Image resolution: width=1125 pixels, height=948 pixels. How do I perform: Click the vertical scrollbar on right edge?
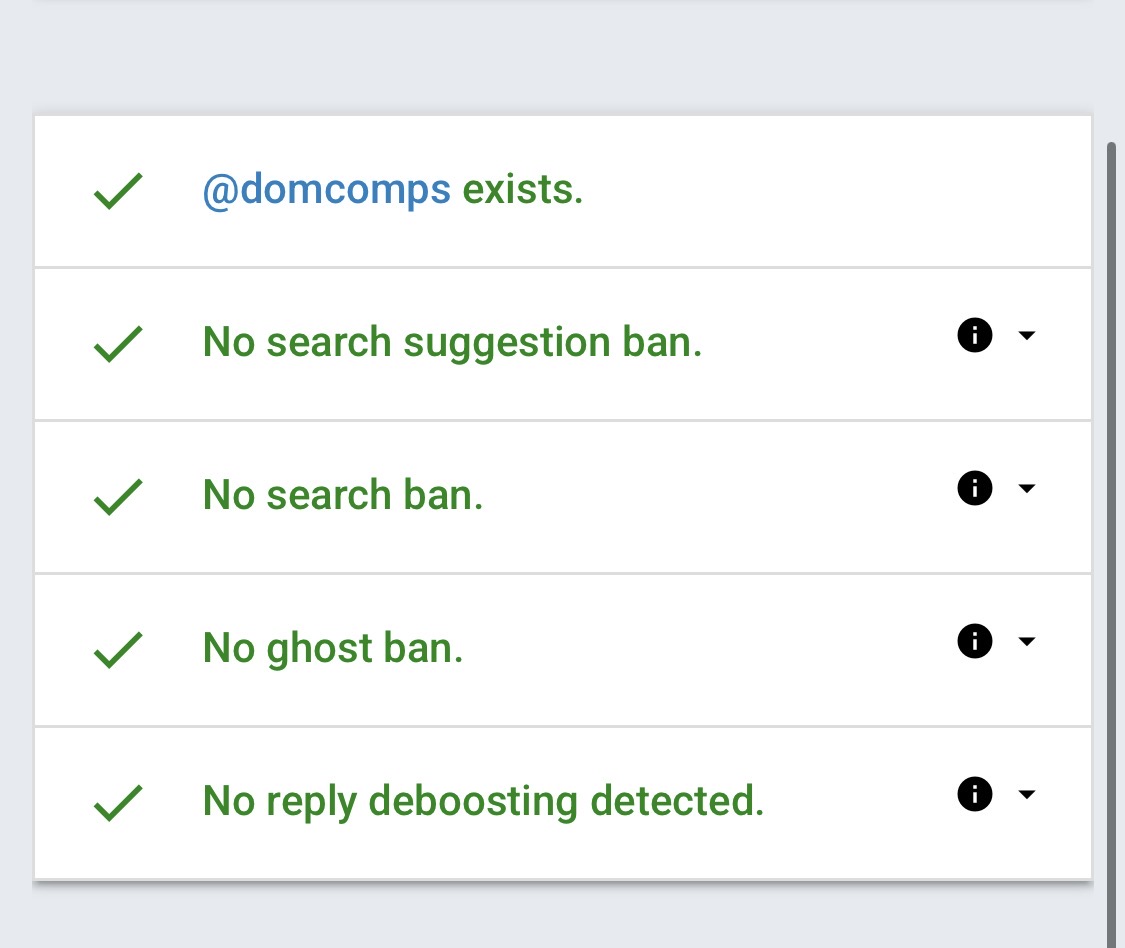(x=1111, y=545)
